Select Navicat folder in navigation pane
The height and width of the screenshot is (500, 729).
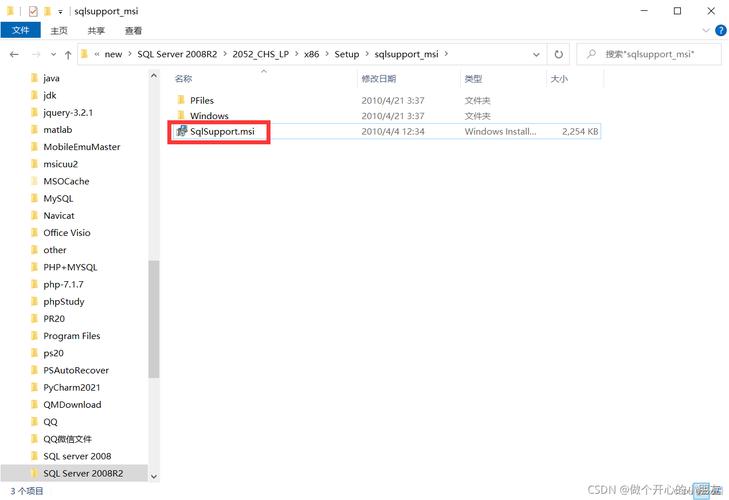[59, 216]
